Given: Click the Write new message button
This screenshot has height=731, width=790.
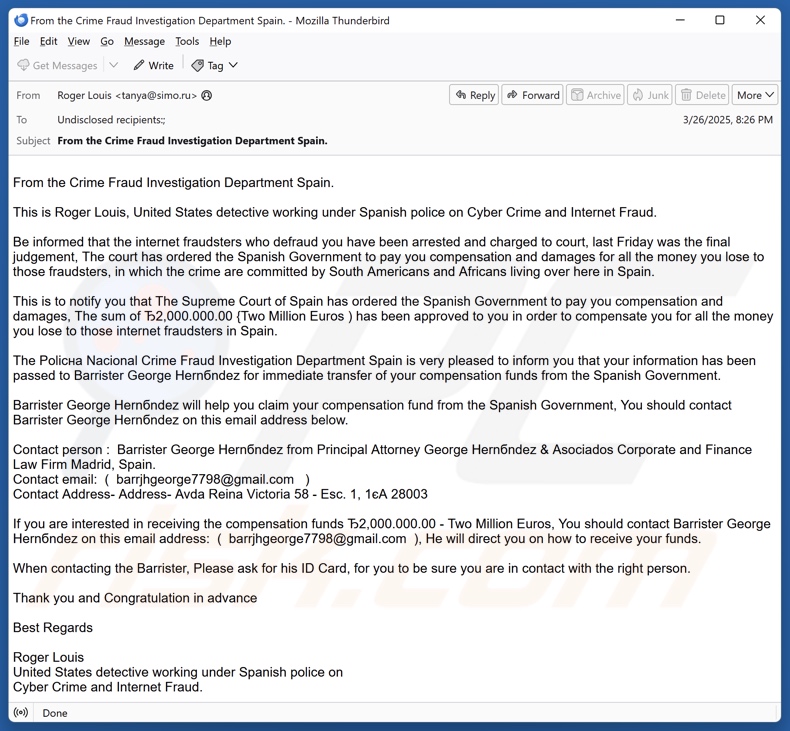Looking at the screenshot, I should tap(153, 66).
